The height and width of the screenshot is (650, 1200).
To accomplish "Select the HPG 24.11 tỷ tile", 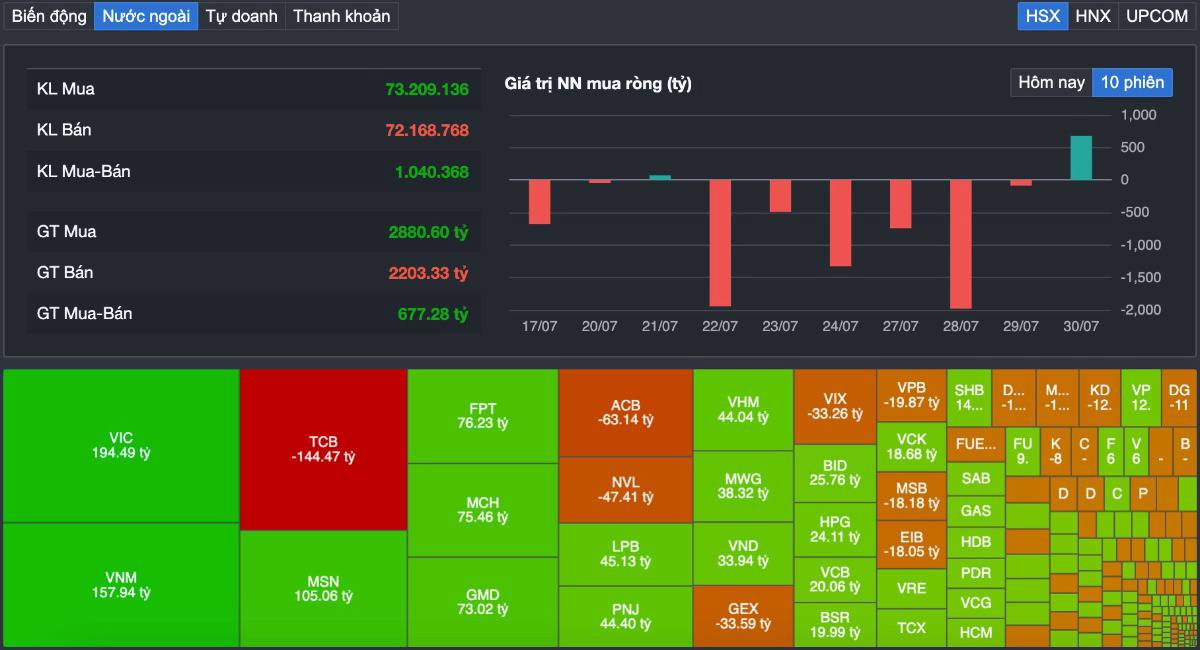I will click(835, 530).
